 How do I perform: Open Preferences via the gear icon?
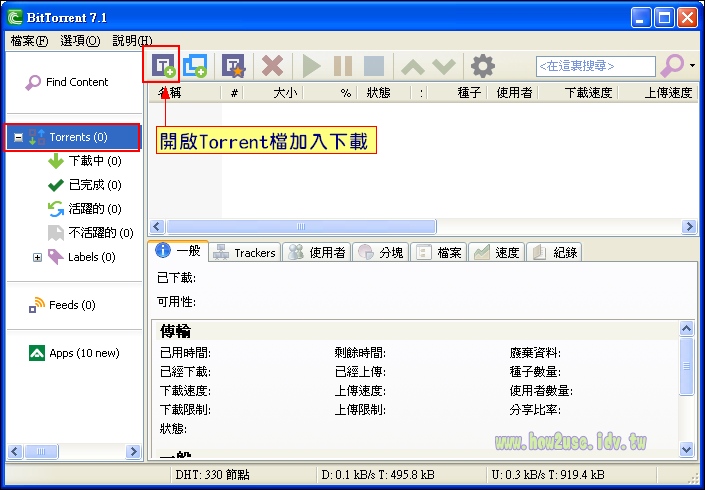coord(483,66)
